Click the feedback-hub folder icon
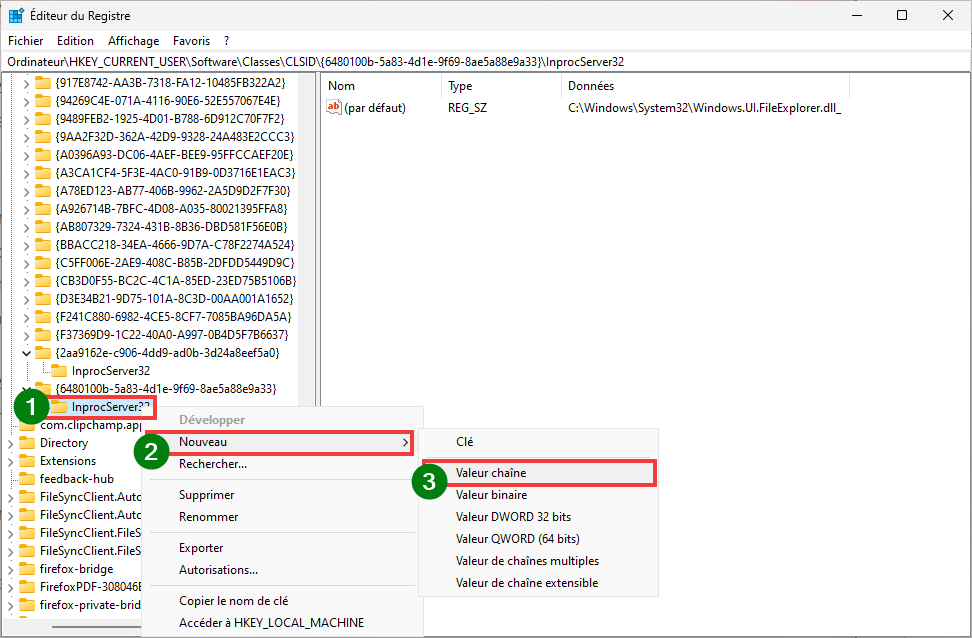 27,479
